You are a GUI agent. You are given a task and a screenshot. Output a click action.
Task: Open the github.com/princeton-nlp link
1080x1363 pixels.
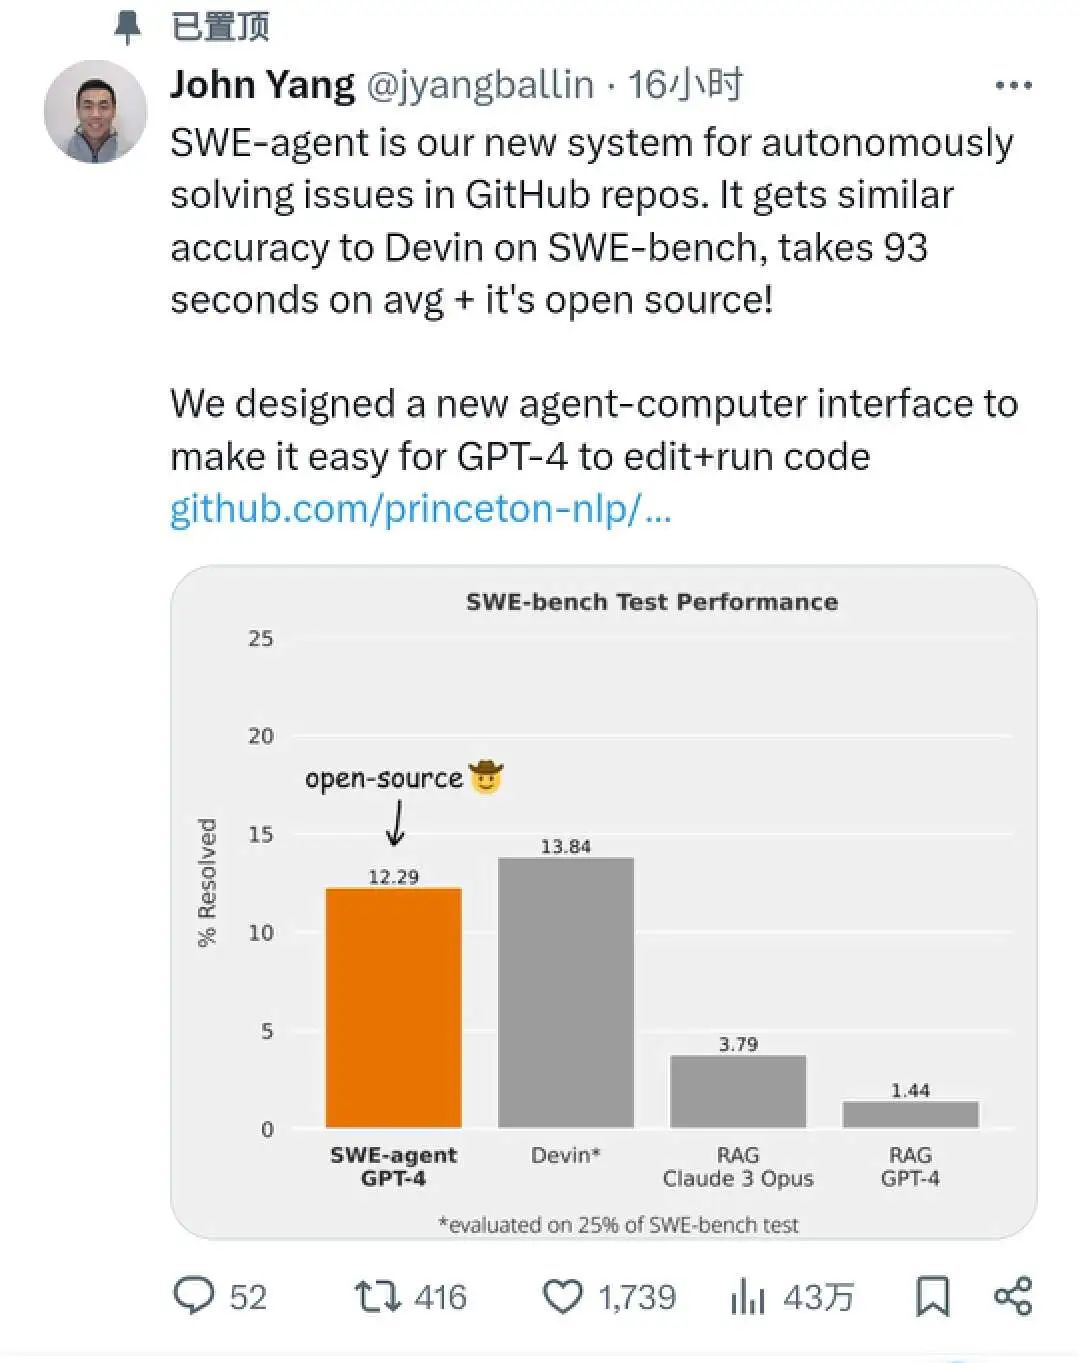pyautogui.click(x=420, y=509)
